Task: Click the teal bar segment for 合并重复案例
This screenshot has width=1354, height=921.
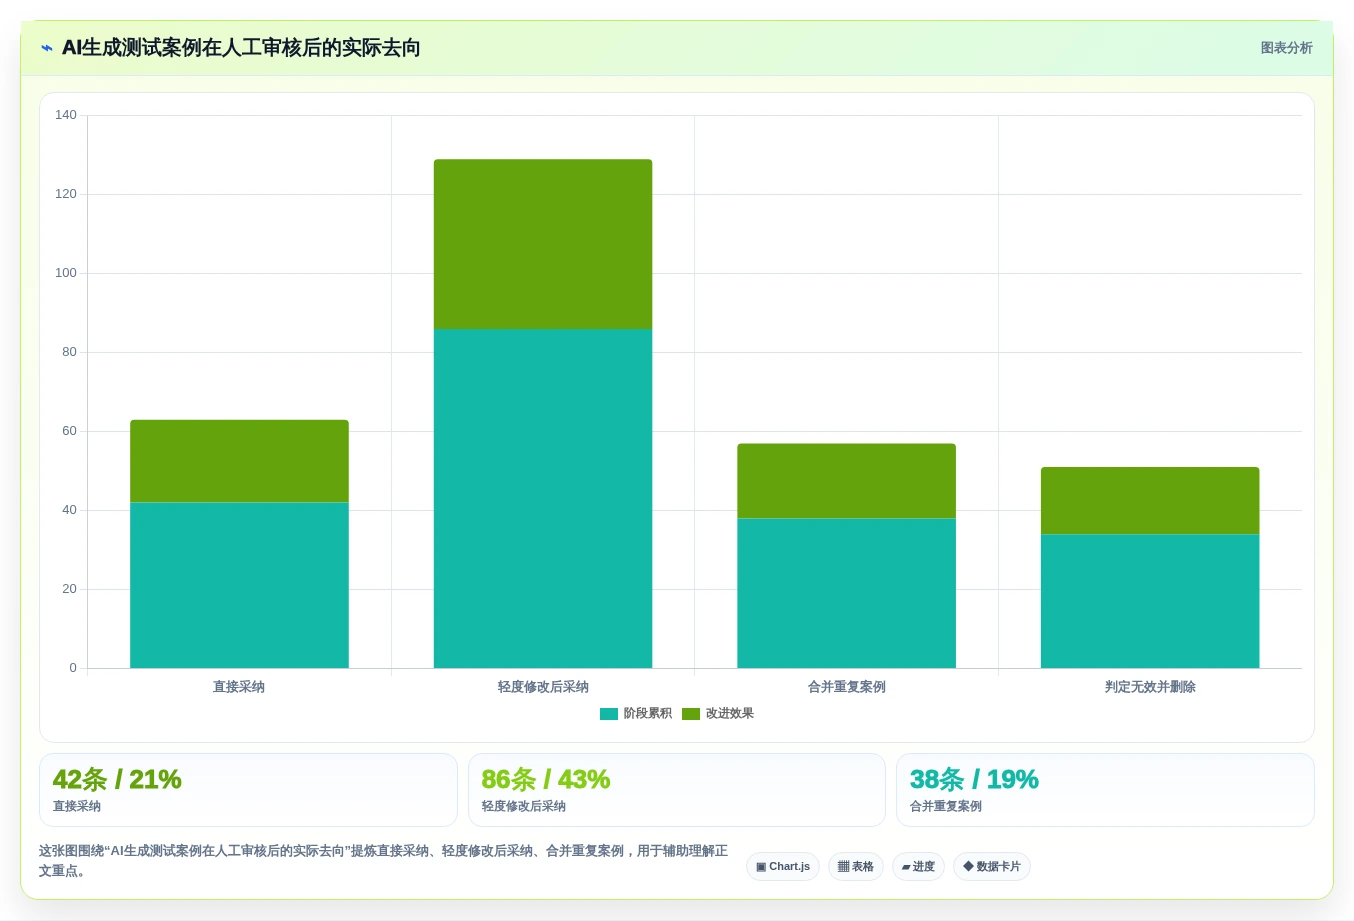Action: [847, 593]
